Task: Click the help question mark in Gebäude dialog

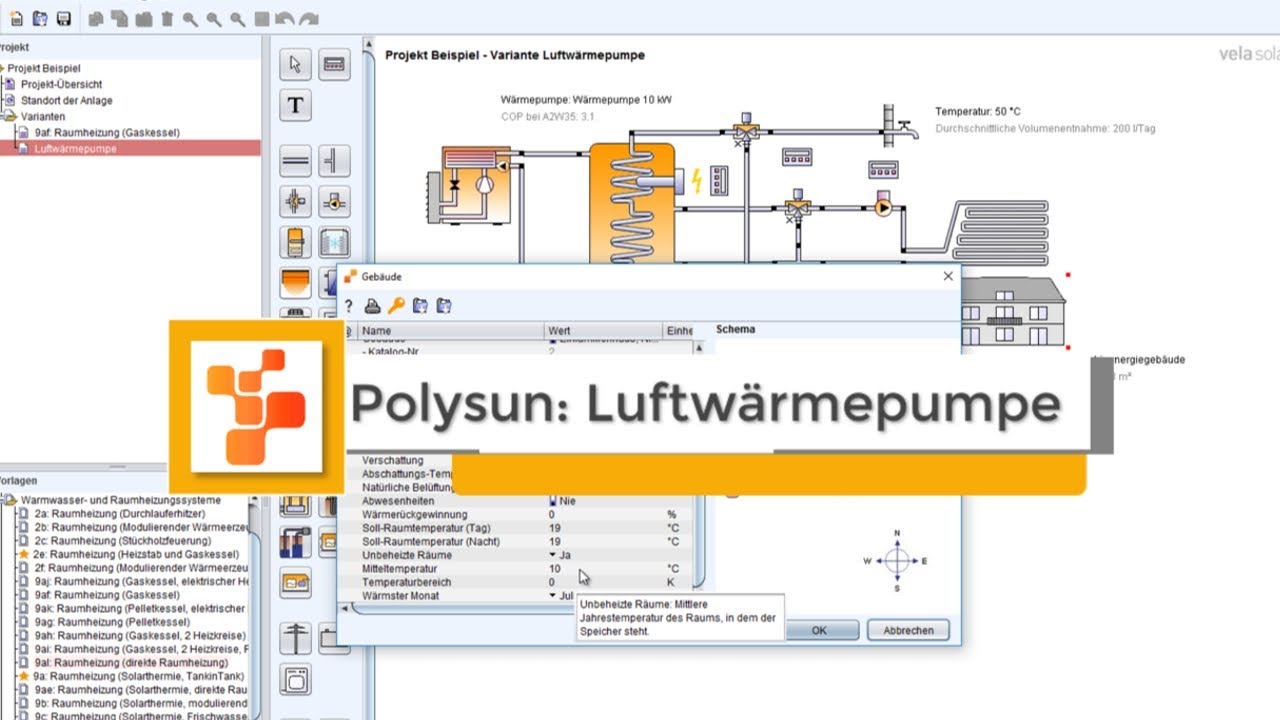Action: pyautogui.click(x=349, y=306)
